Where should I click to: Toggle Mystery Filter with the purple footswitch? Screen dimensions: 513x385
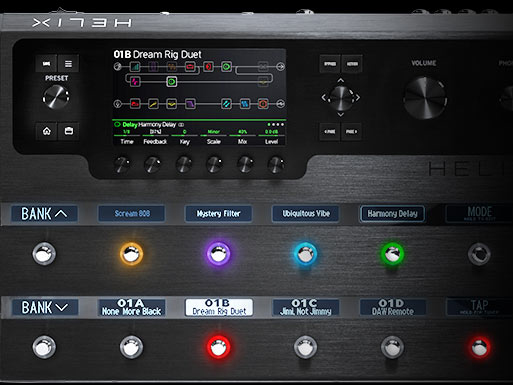(x=218, y=254)
